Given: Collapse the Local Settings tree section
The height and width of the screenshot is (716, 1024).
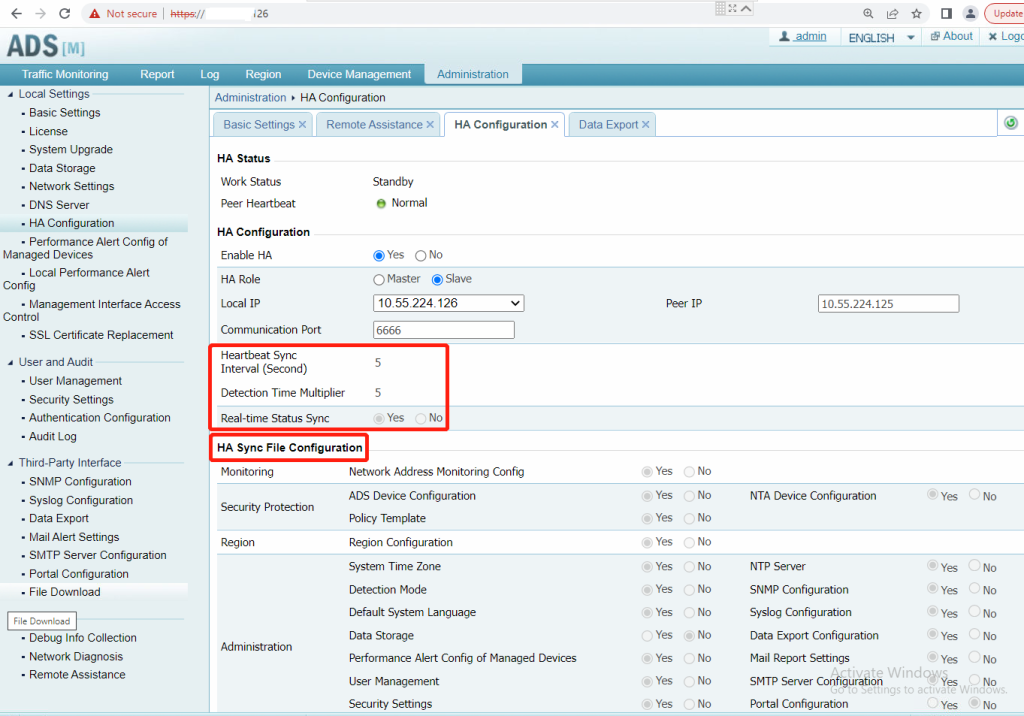Looking at the screenshot, I should [x=10, y=95].
